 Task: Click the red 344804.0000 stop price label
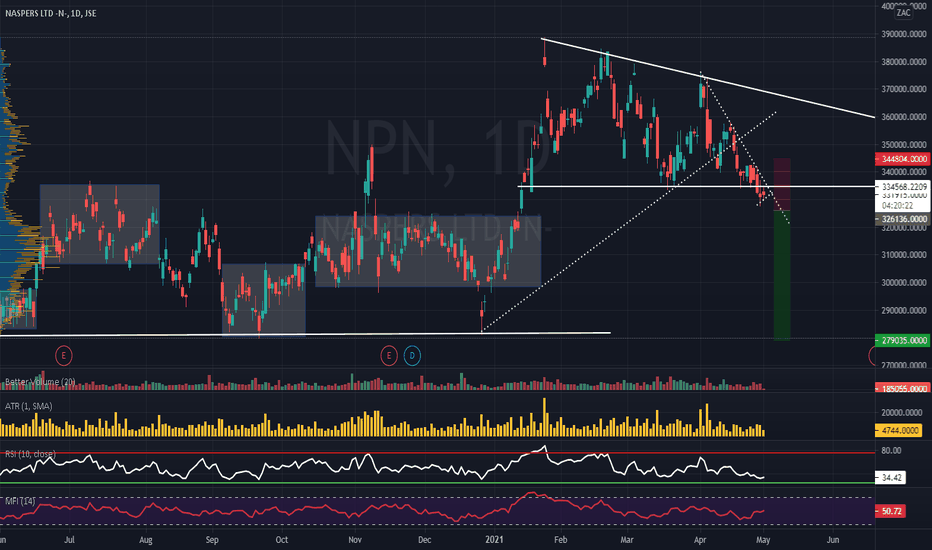[903, 159]
